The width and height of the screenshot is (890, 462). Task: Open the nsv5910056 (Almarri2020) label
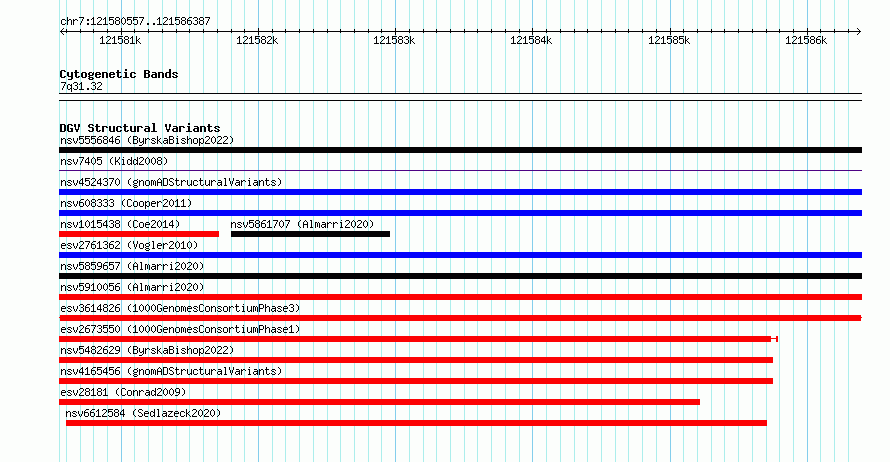(x=132, y=287)
